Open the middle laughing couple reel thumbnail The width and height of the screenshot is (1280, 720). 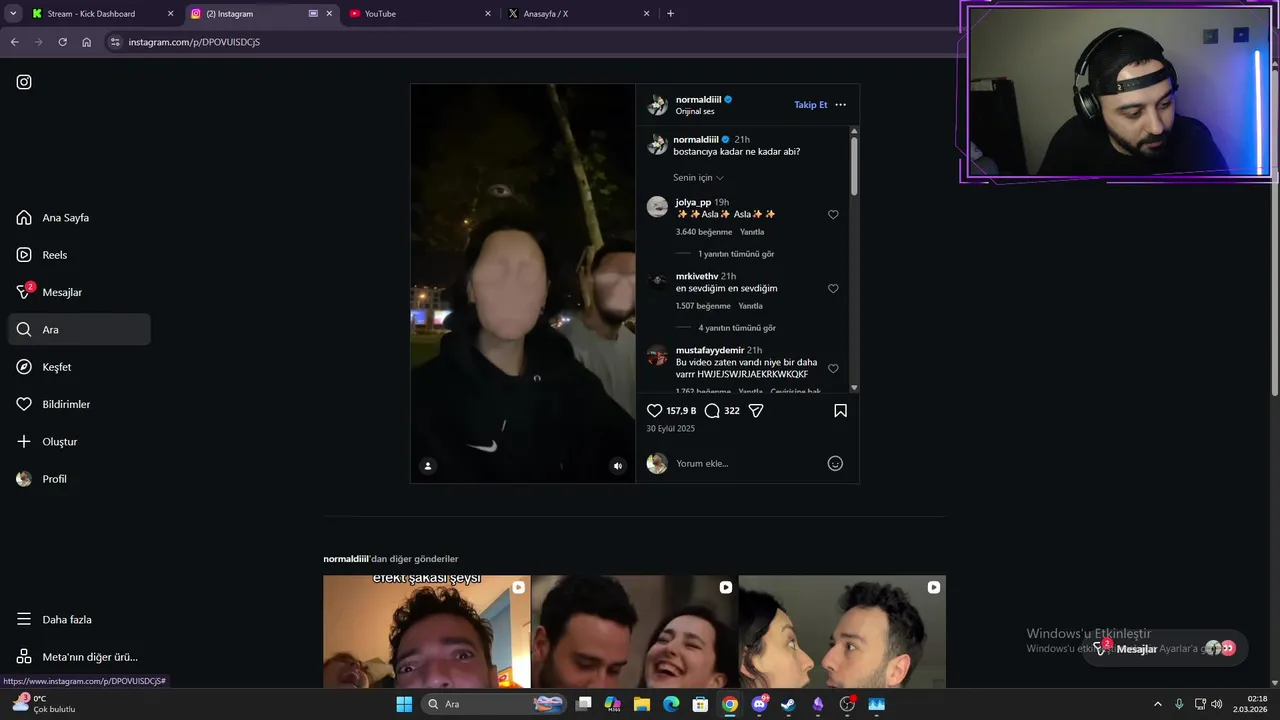(634, 631)
